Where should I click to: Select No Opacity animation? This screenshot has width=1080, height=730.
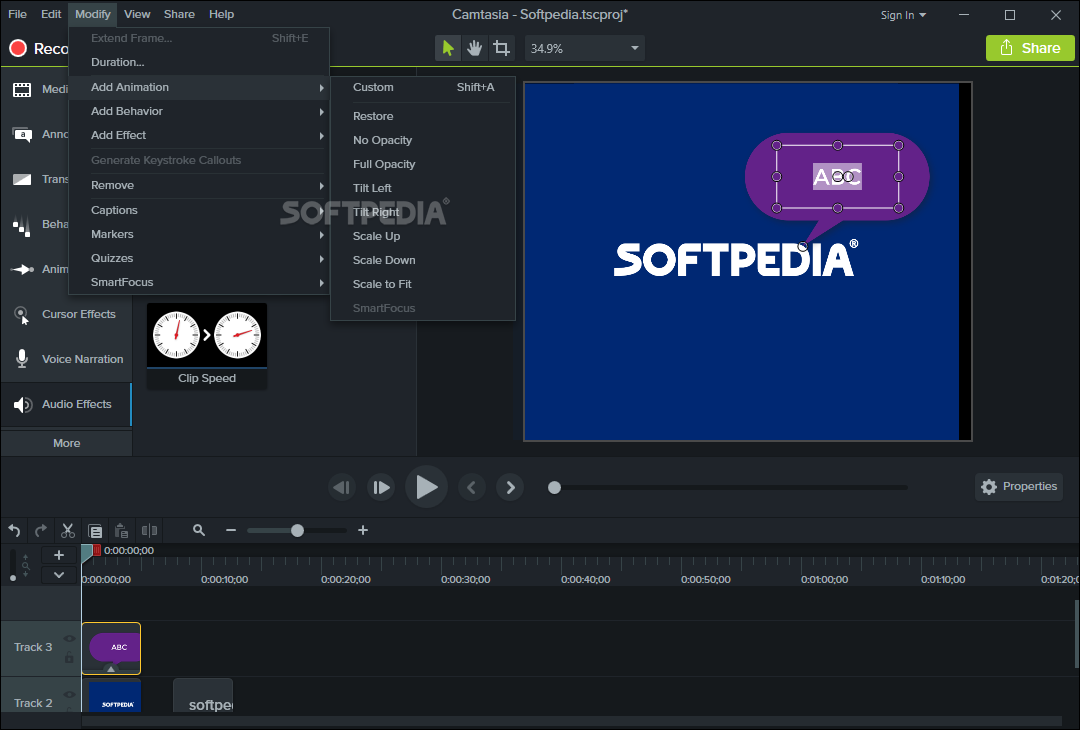tap(423, 140)
